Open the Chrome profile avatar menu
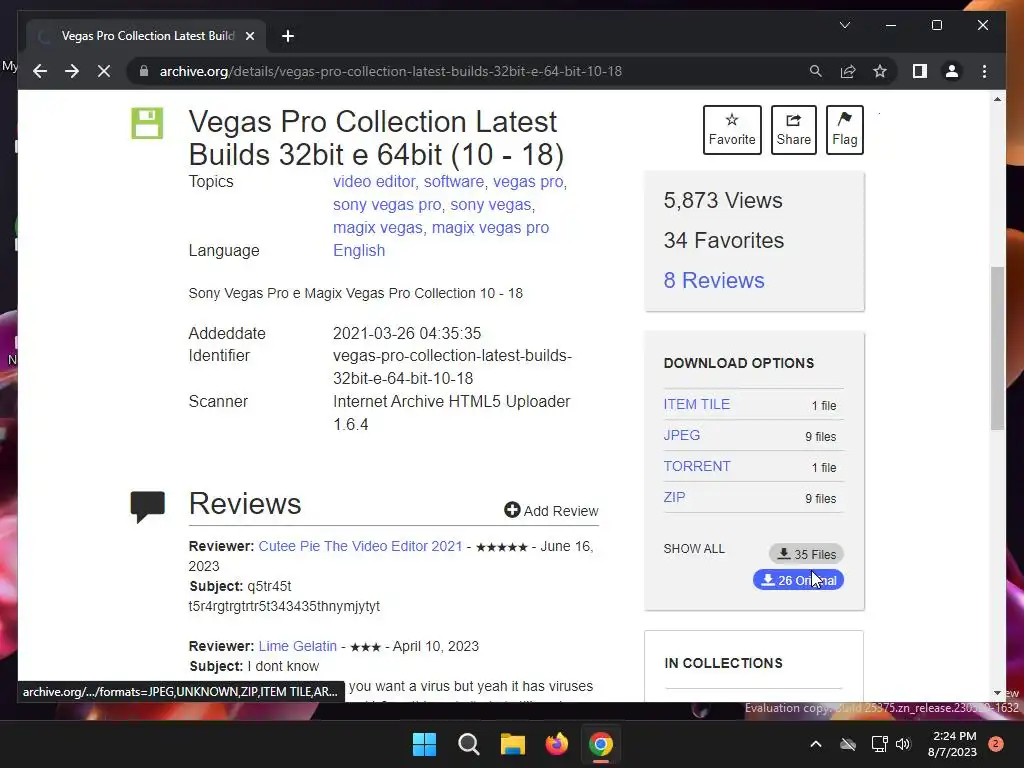Image resolution: width=1024 pixels, height=768 pixels. pos(952,71)
